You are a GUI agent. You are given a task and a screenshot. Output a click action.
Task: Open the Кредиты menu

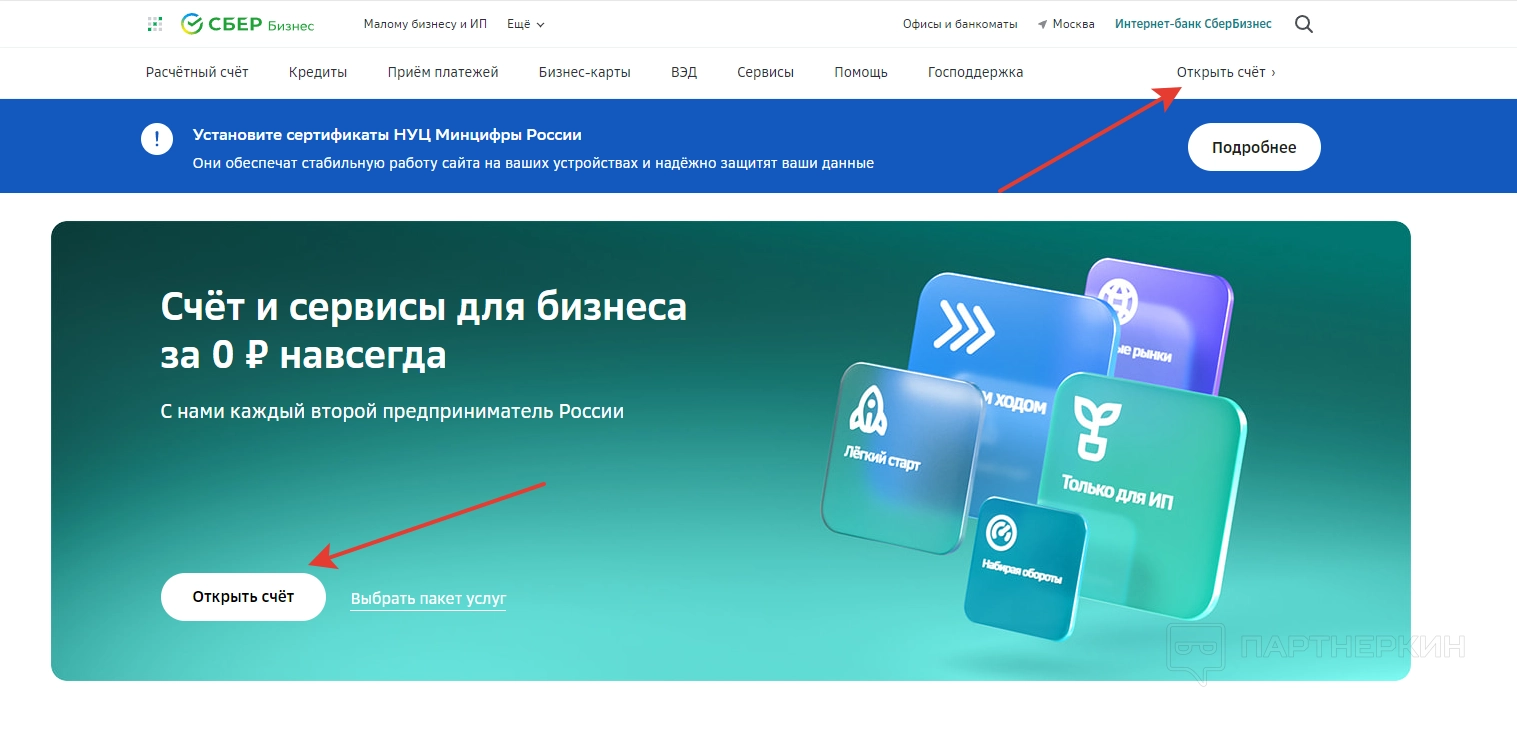(x=318, y=72)
